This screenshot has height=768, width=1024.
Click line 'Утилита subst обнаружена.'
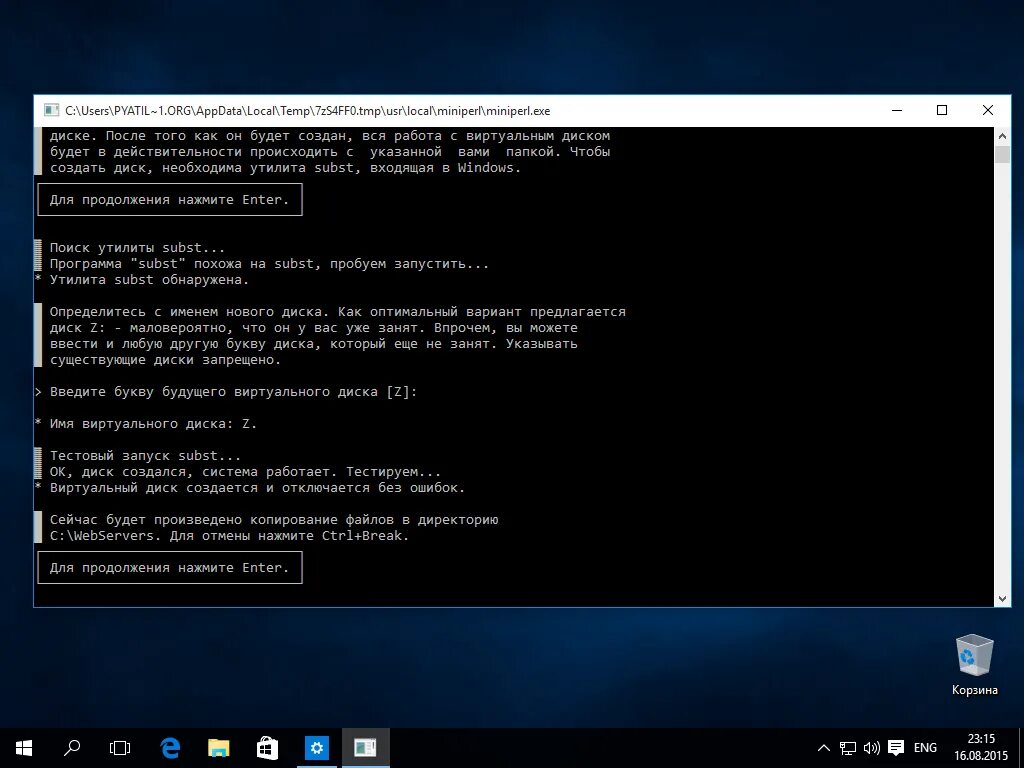click(x=149, y=280)
